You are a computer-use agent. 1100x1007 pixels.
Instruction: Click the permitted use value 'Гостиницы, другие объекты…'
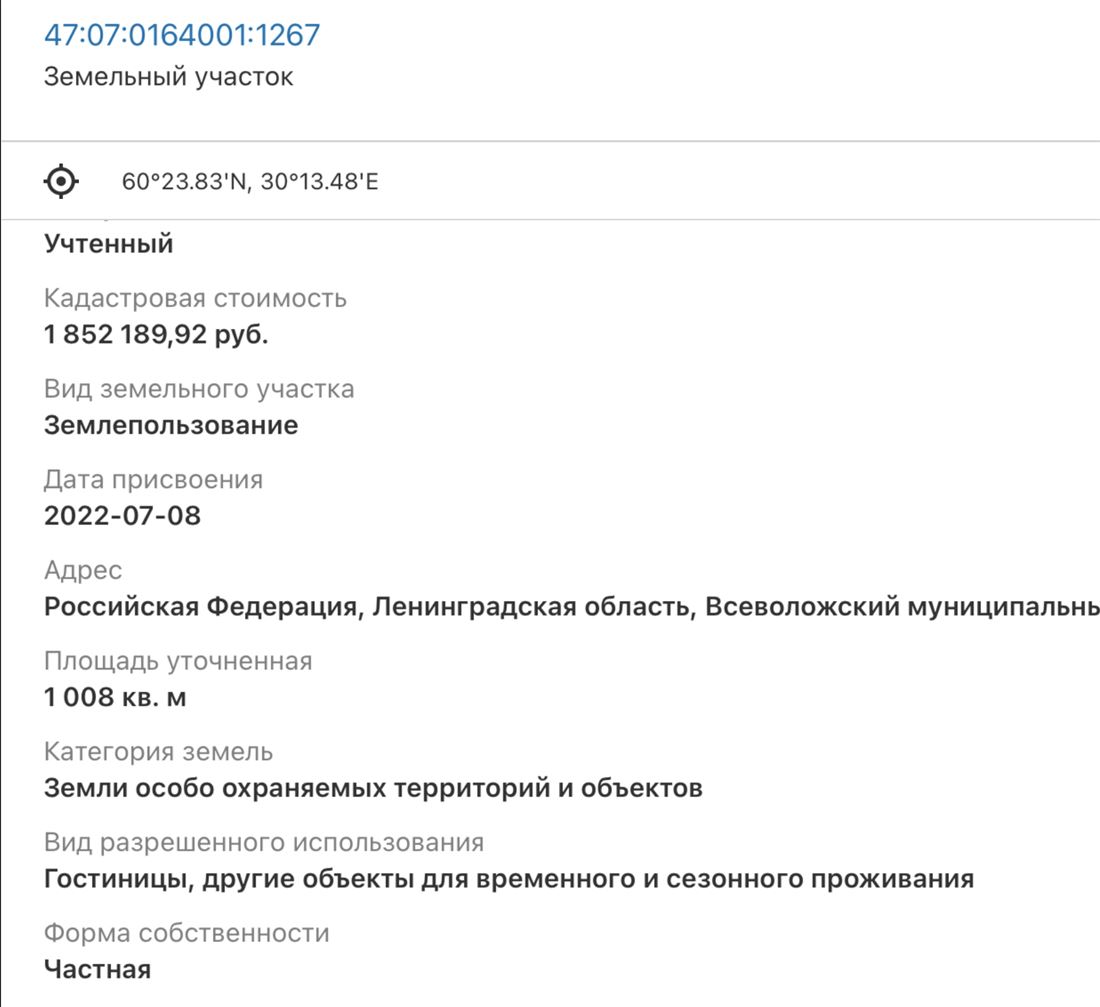(509, 880)
